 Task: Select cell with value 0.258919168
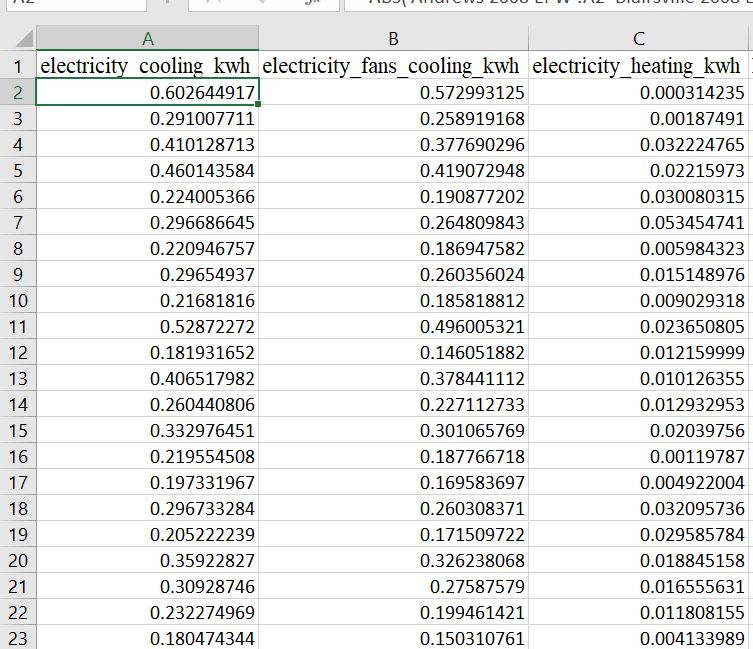click(393, 118)
